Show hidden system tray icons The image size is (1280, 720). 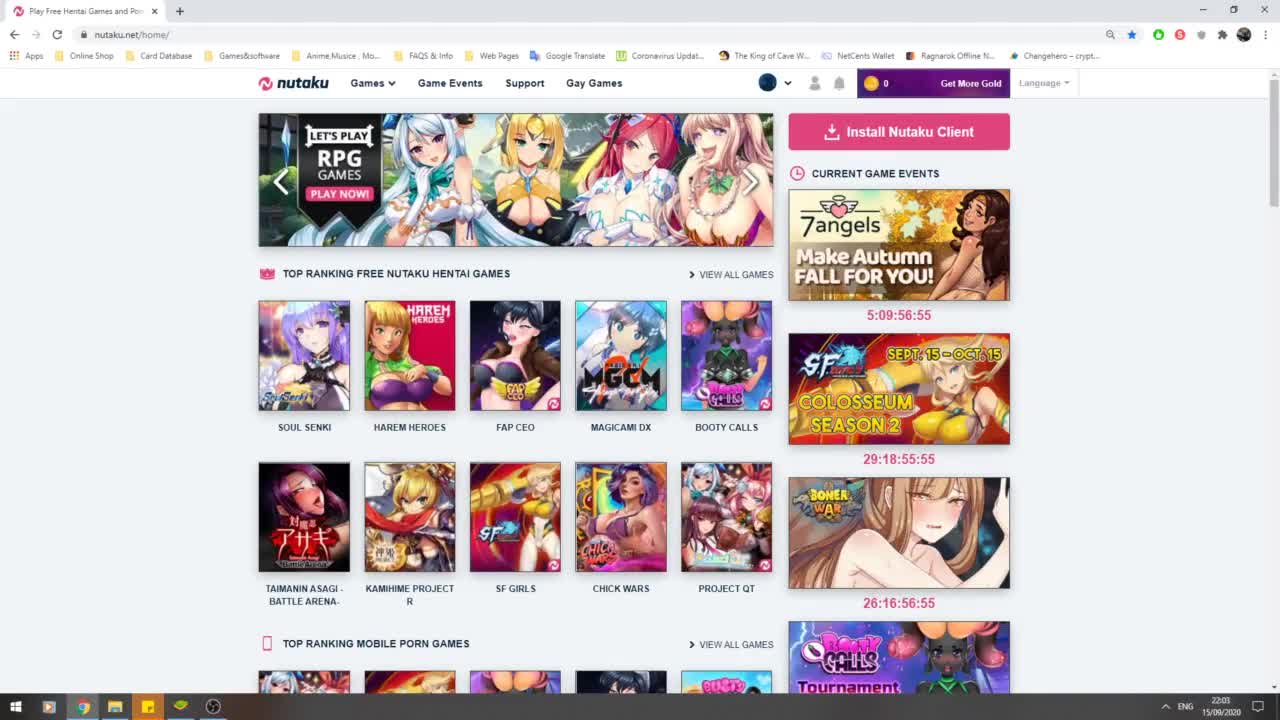[x=1165, y=707]
